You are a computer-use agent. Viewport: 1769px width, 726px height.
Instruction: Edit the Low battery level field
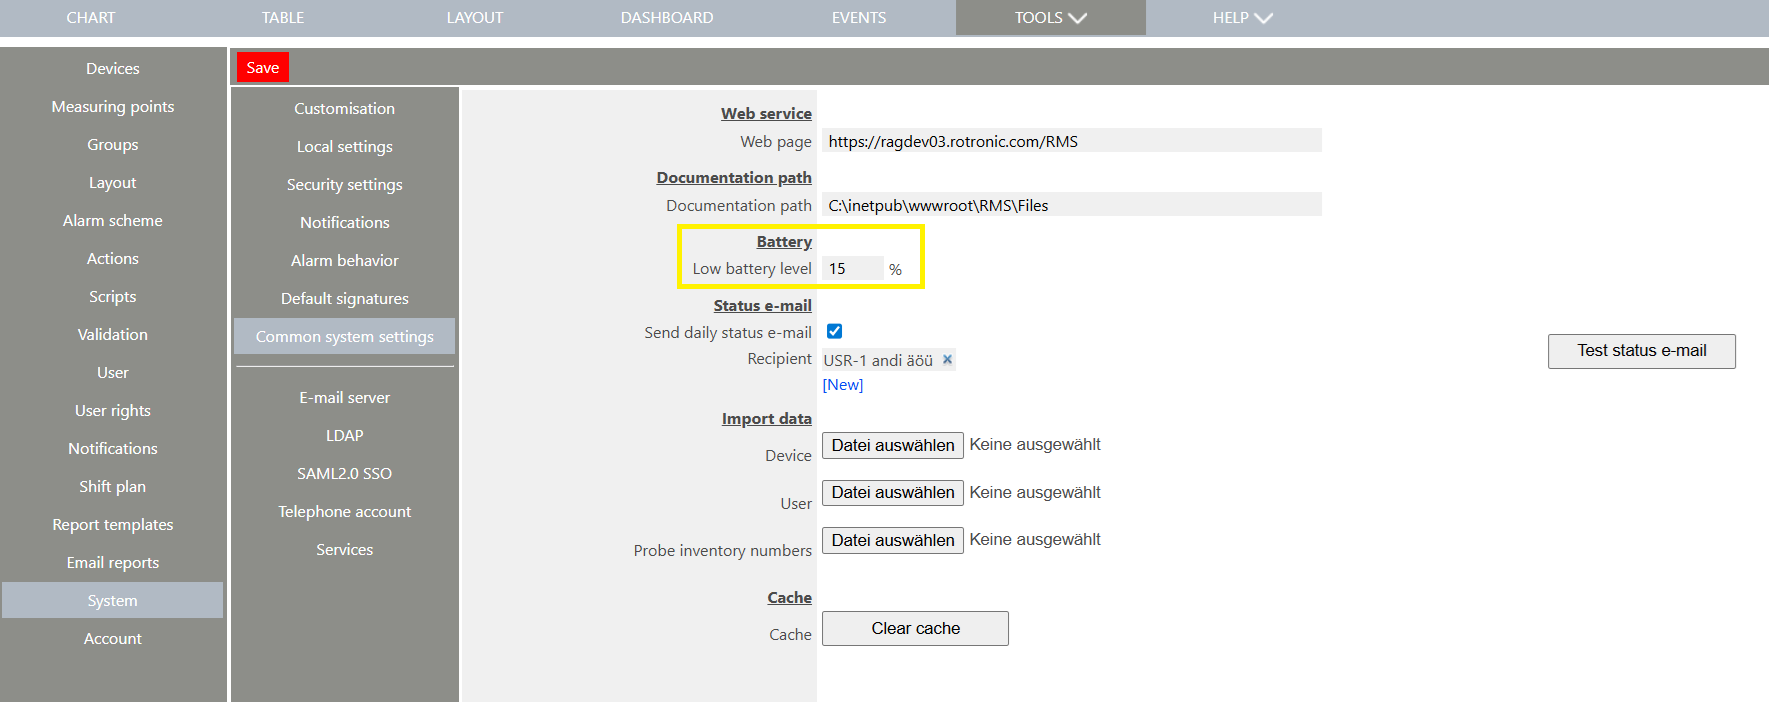(853, 268)
